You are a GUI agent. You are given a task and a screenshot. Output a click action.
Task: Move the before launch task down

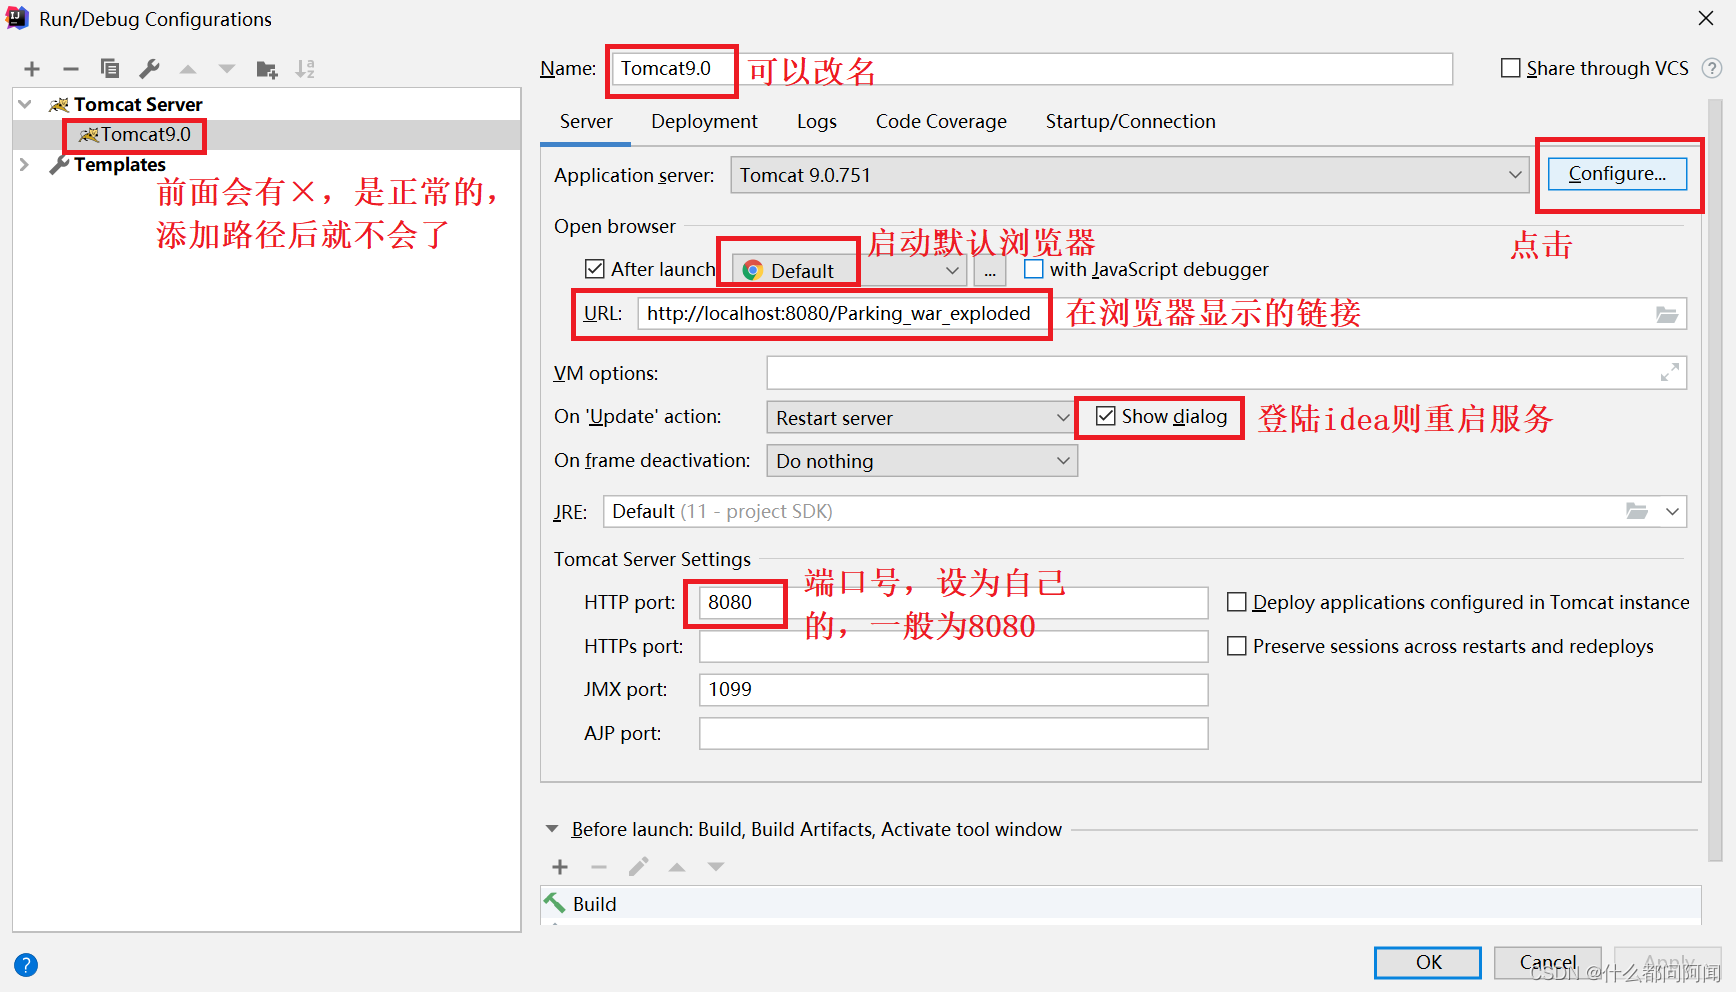pos(716,867)
